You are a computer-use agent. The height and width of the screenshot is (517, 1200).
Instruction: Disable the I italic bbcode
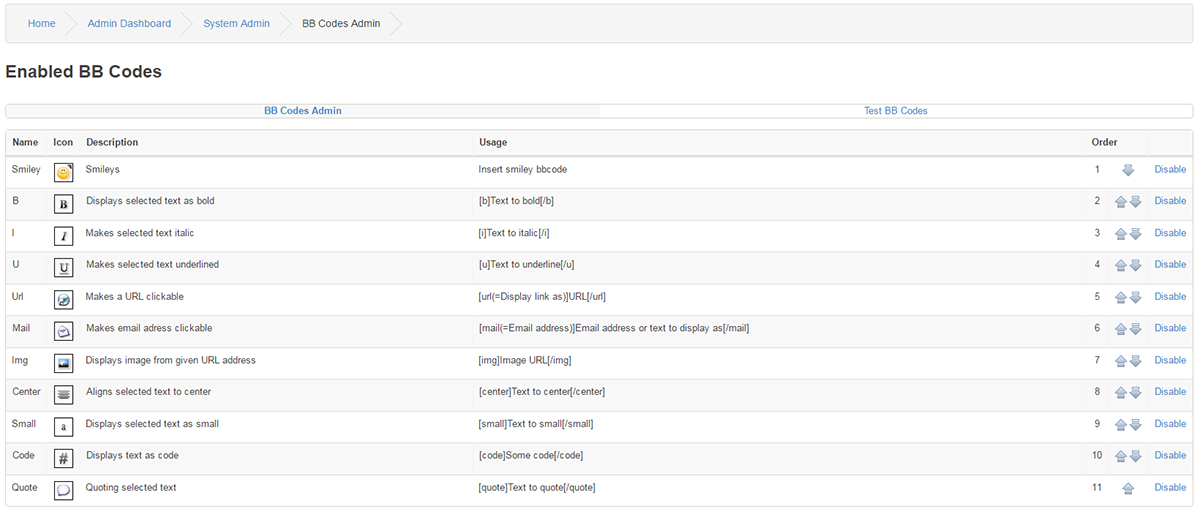(1170, 233)
